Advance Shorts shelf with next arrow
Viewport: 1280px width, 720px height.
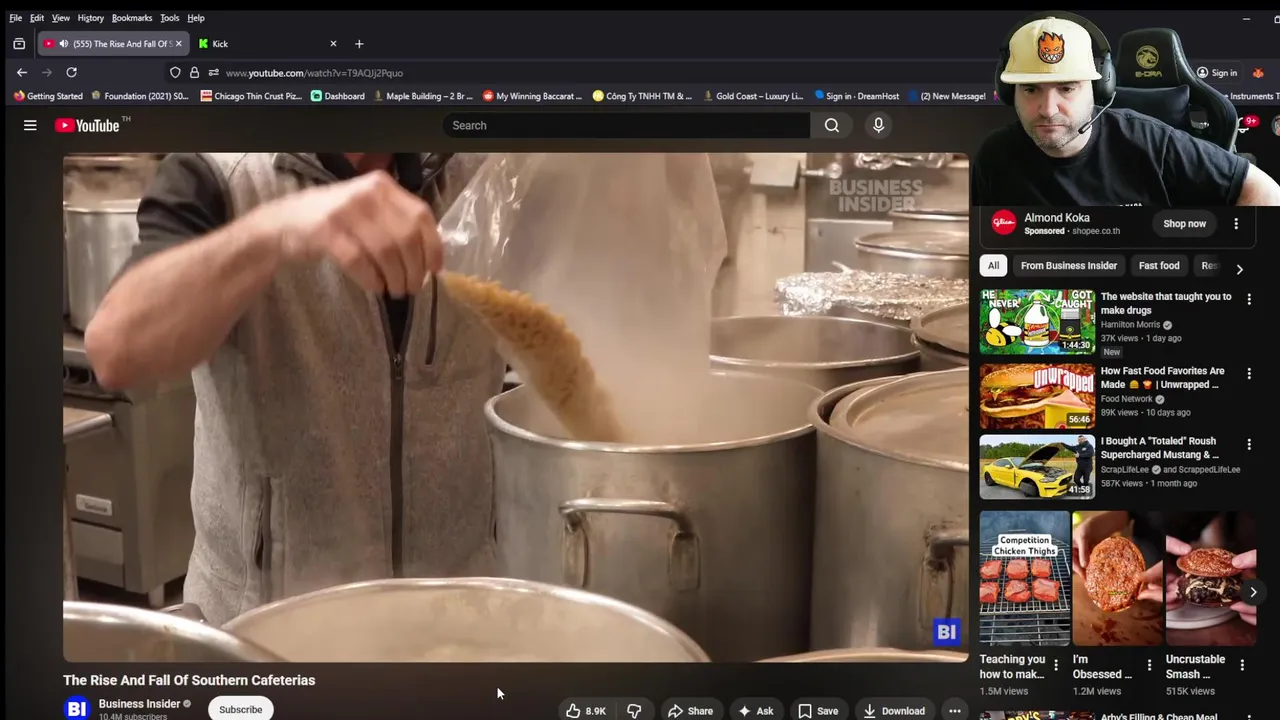coord(1252,592)
